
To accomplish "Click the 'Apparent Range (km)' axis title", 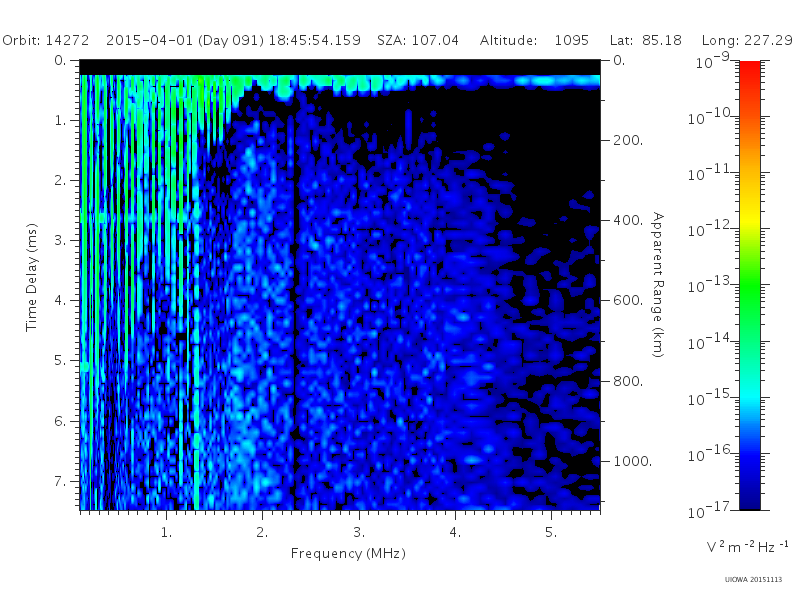I will pos(658,285).
